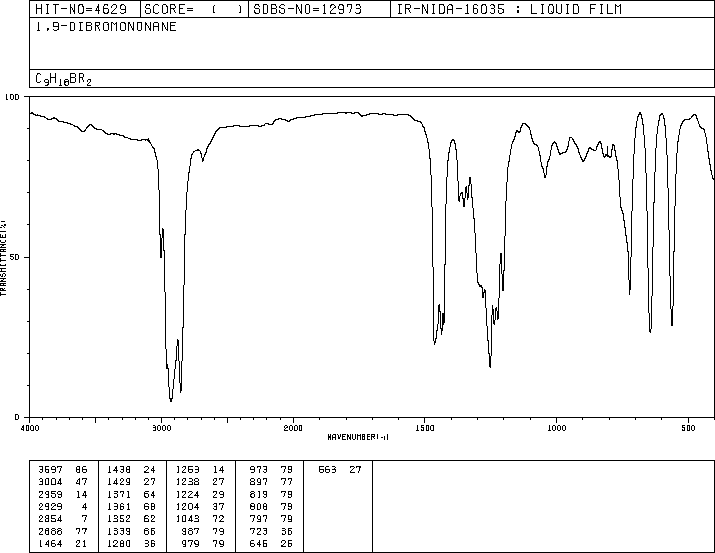Click the 1371 wavenumber in the peak table
Screen dimensions: 715x553
click(x=119, y=494)
